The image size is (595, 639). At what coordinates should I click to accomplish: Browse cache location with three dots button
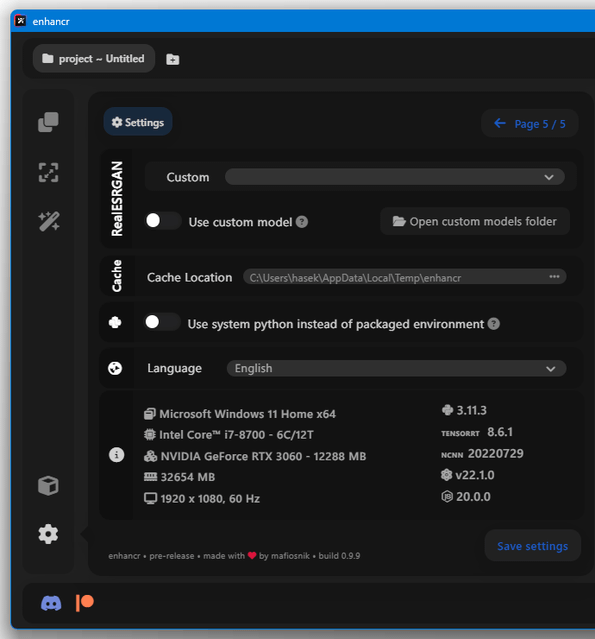coord(554,277)
